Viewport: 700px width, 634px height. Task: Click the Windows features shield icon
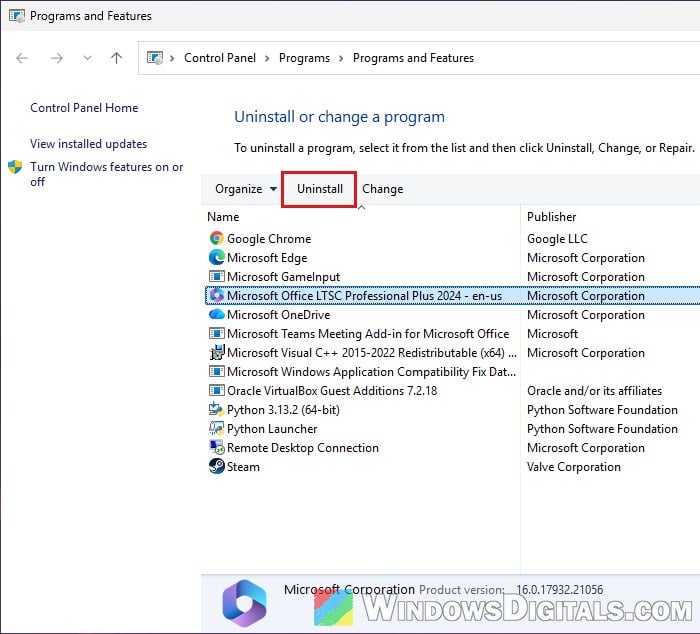pos(15,167)
